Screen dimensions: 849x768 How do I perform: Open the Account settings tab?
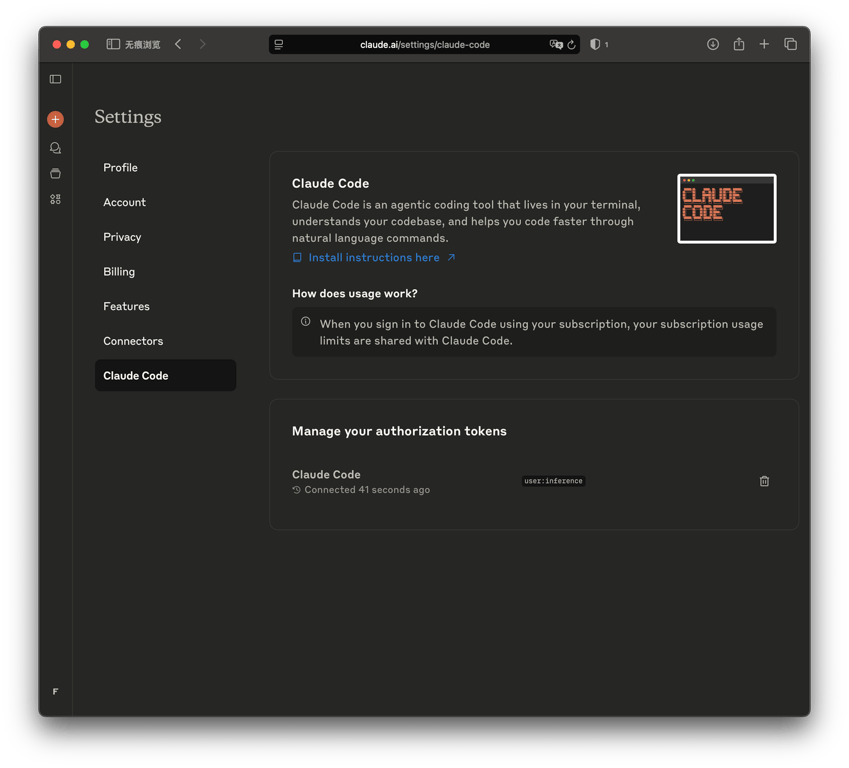click(165, 202)
